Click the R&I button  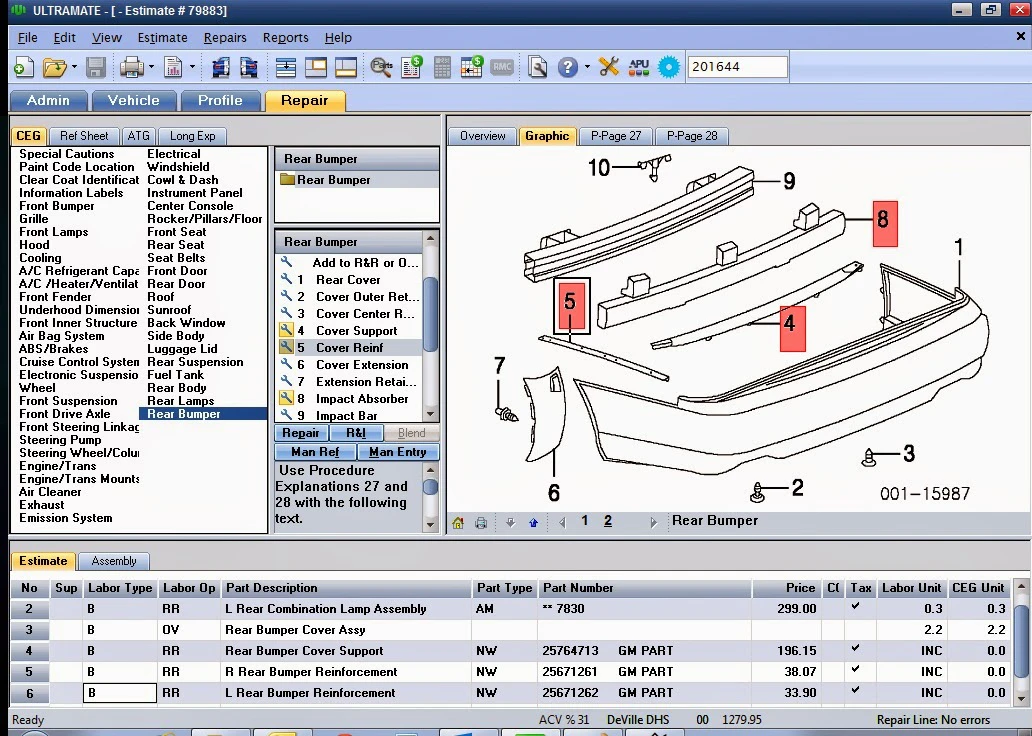355,433
